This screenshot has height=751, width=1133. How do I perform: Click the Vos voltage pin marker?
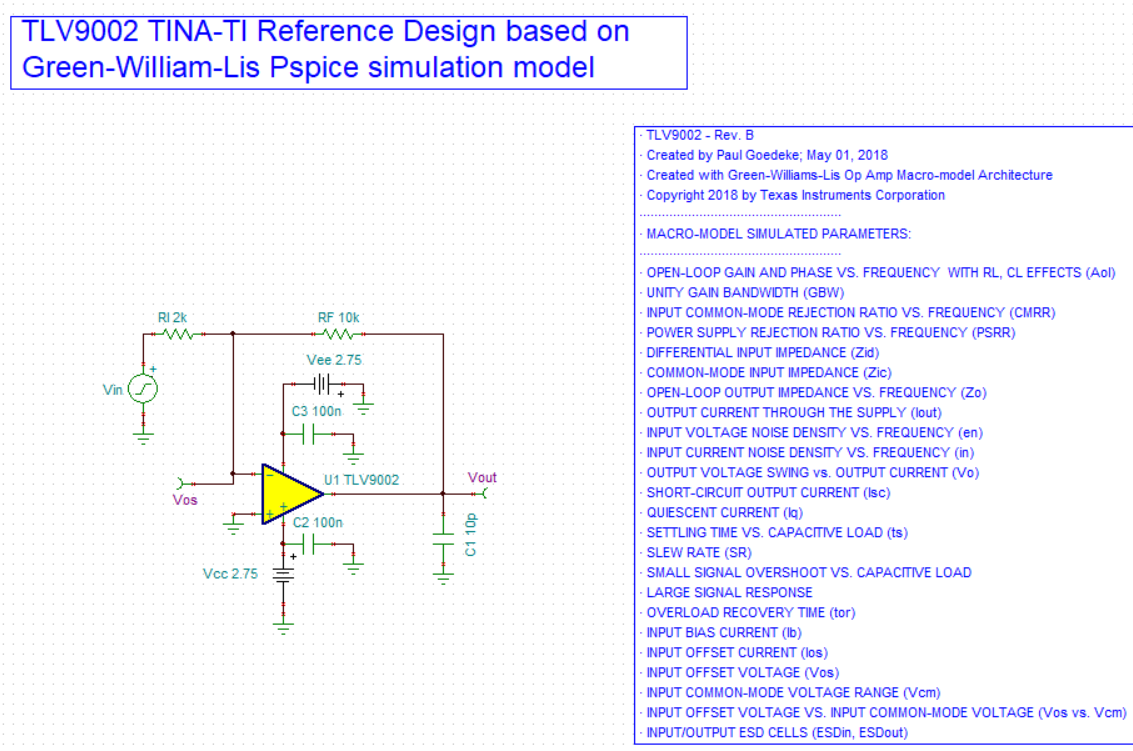182,484
